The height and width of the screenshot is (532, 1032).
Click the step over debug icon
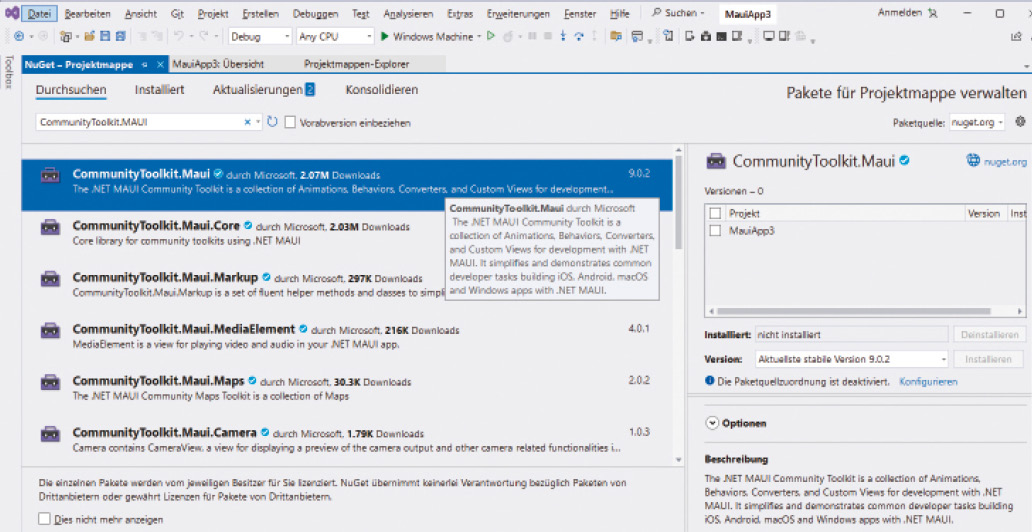click(x=579, y=37)
